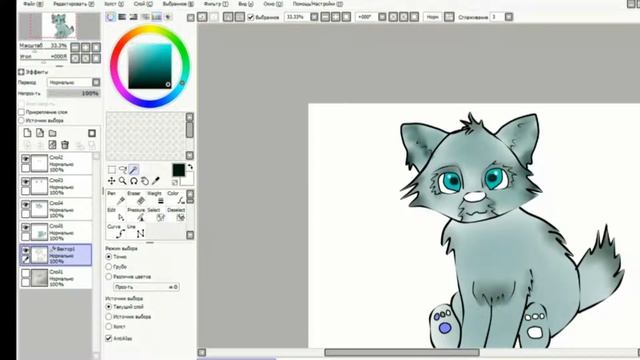Zoom out using the navigator minus button
Screen dimensions: 640x360
pyautogui.click(x=75, y=47)
